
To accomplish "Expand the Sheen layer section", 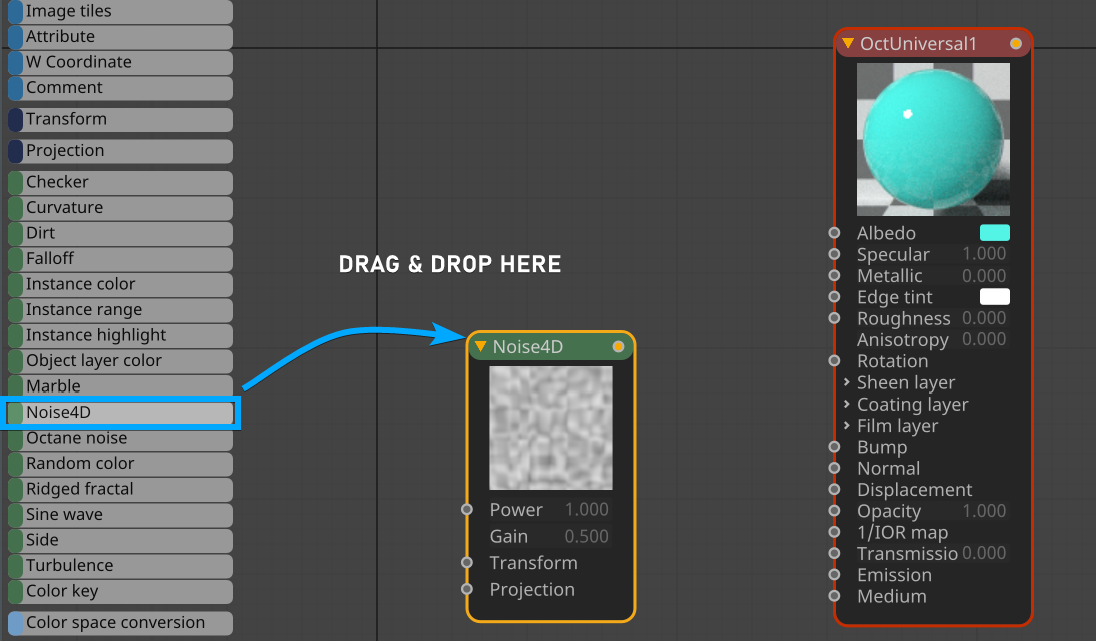I will (x=847, y=383).
